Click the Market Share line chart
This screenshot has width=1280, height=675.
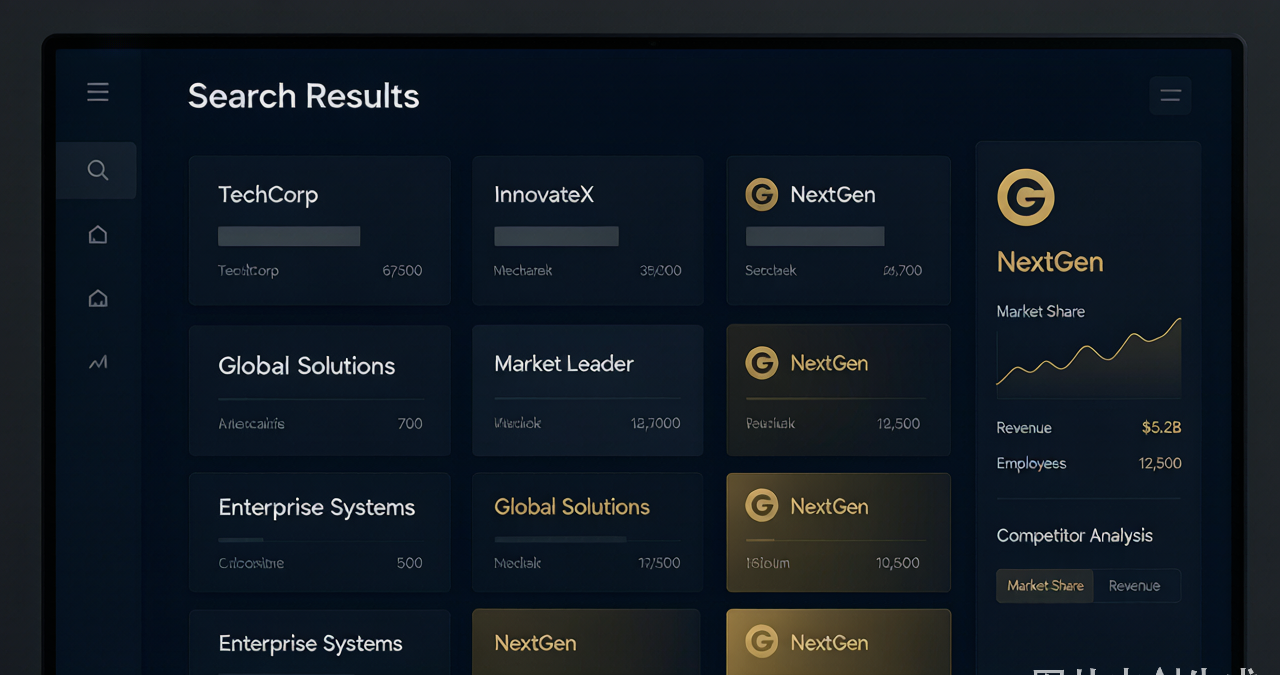tap(1089, 358)
